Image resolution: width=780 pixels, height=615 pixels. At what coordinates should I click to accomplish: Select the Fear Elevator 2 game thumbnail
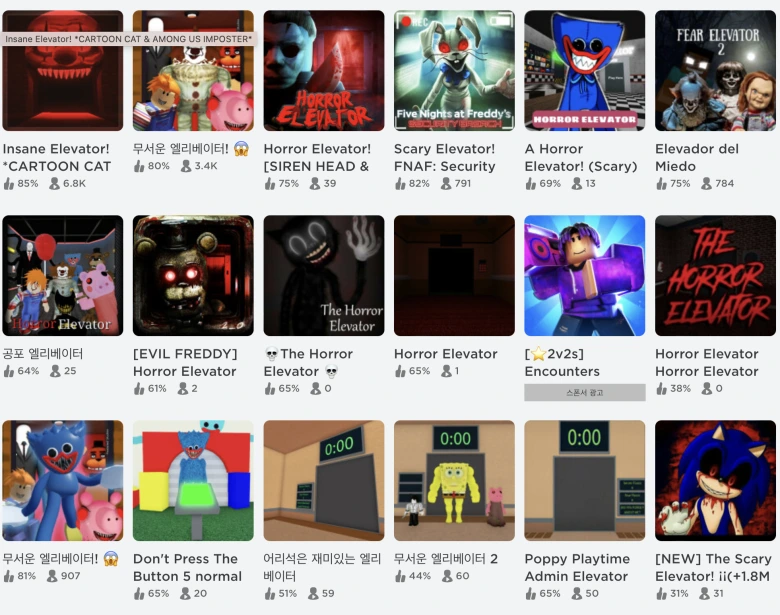click(x=715, y=71)
